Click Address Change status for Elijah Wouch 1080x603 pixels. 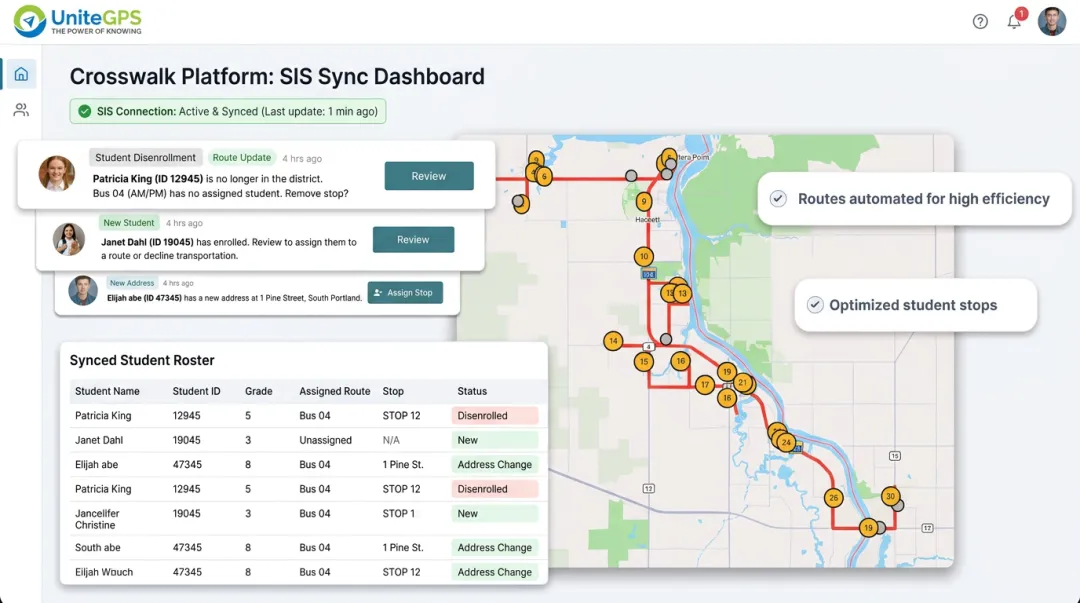(x=495, y=572)
